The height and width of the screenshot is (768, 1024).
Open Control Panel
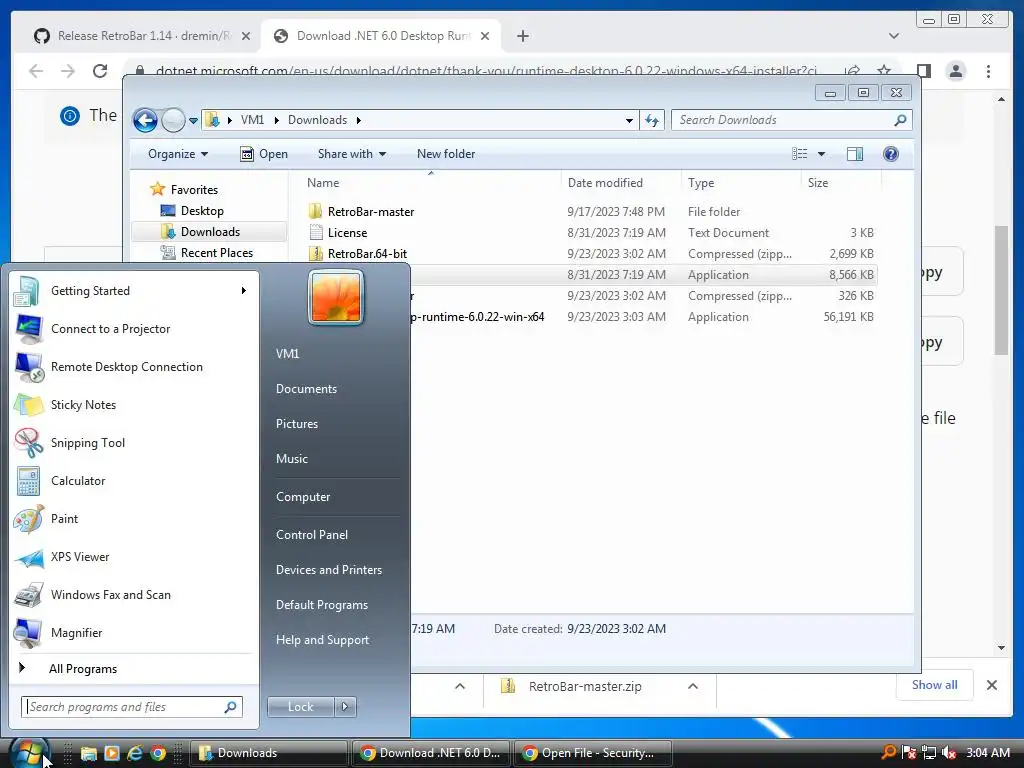312,534
